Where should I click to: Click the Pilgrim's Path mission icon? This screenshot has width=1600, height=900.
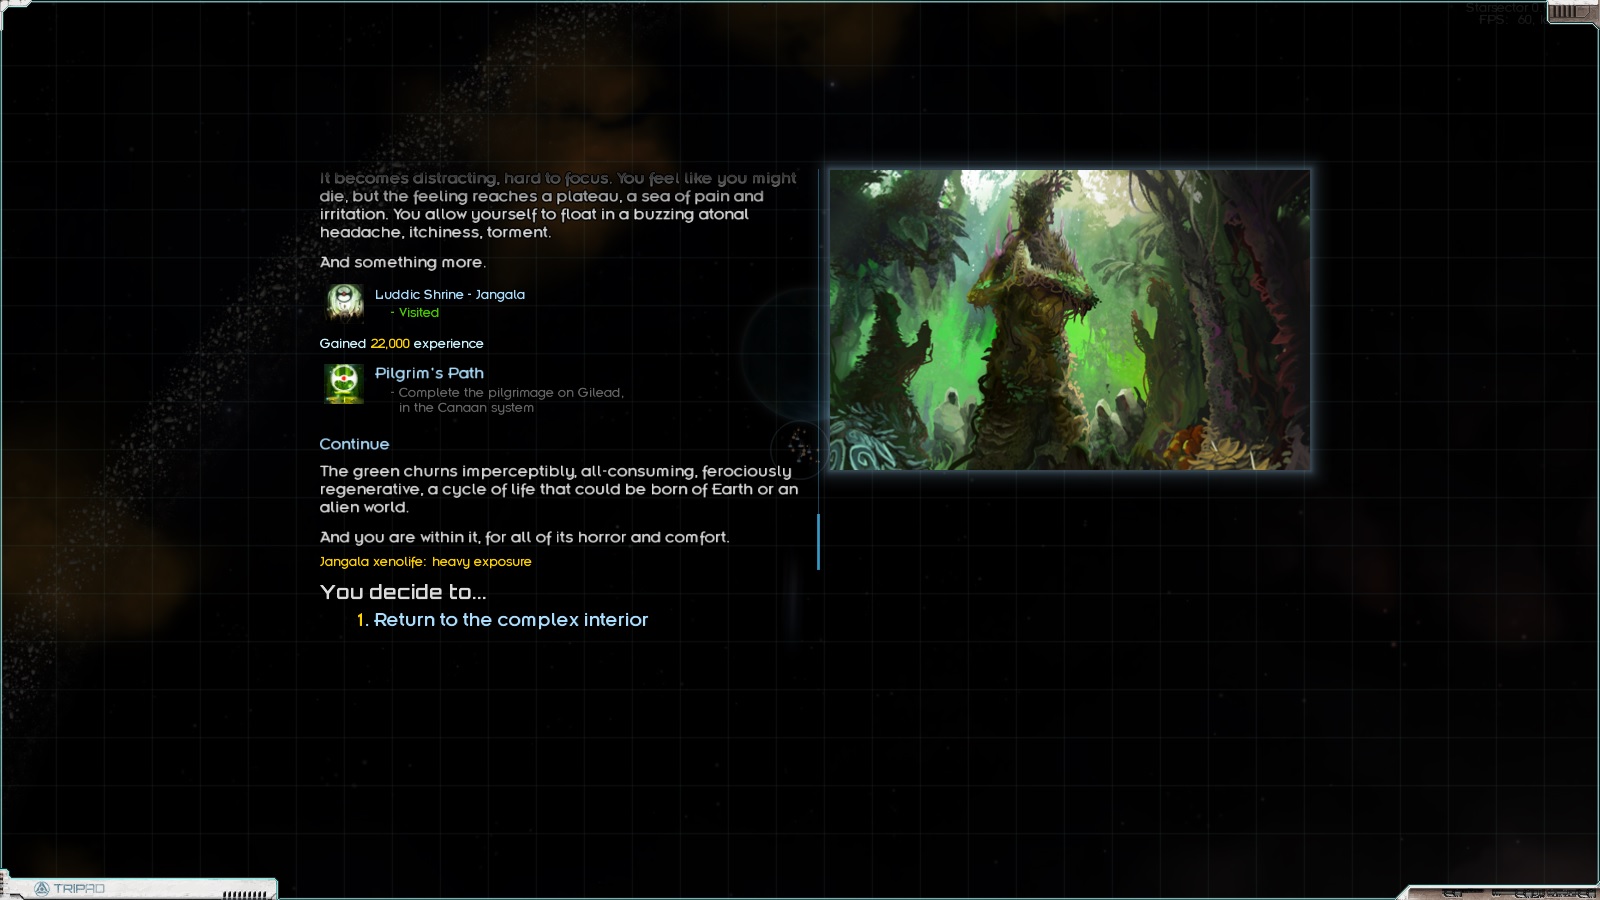pyautogui.click(x=344, y=382)
